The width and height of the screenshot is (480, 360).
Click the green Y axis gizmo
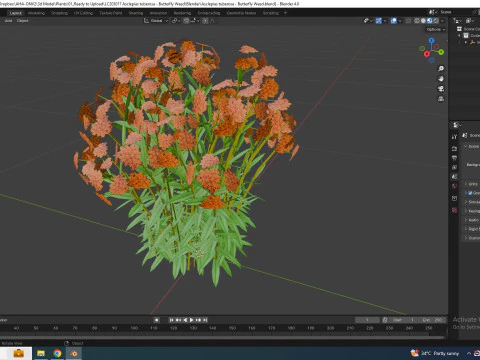(441, 52)
